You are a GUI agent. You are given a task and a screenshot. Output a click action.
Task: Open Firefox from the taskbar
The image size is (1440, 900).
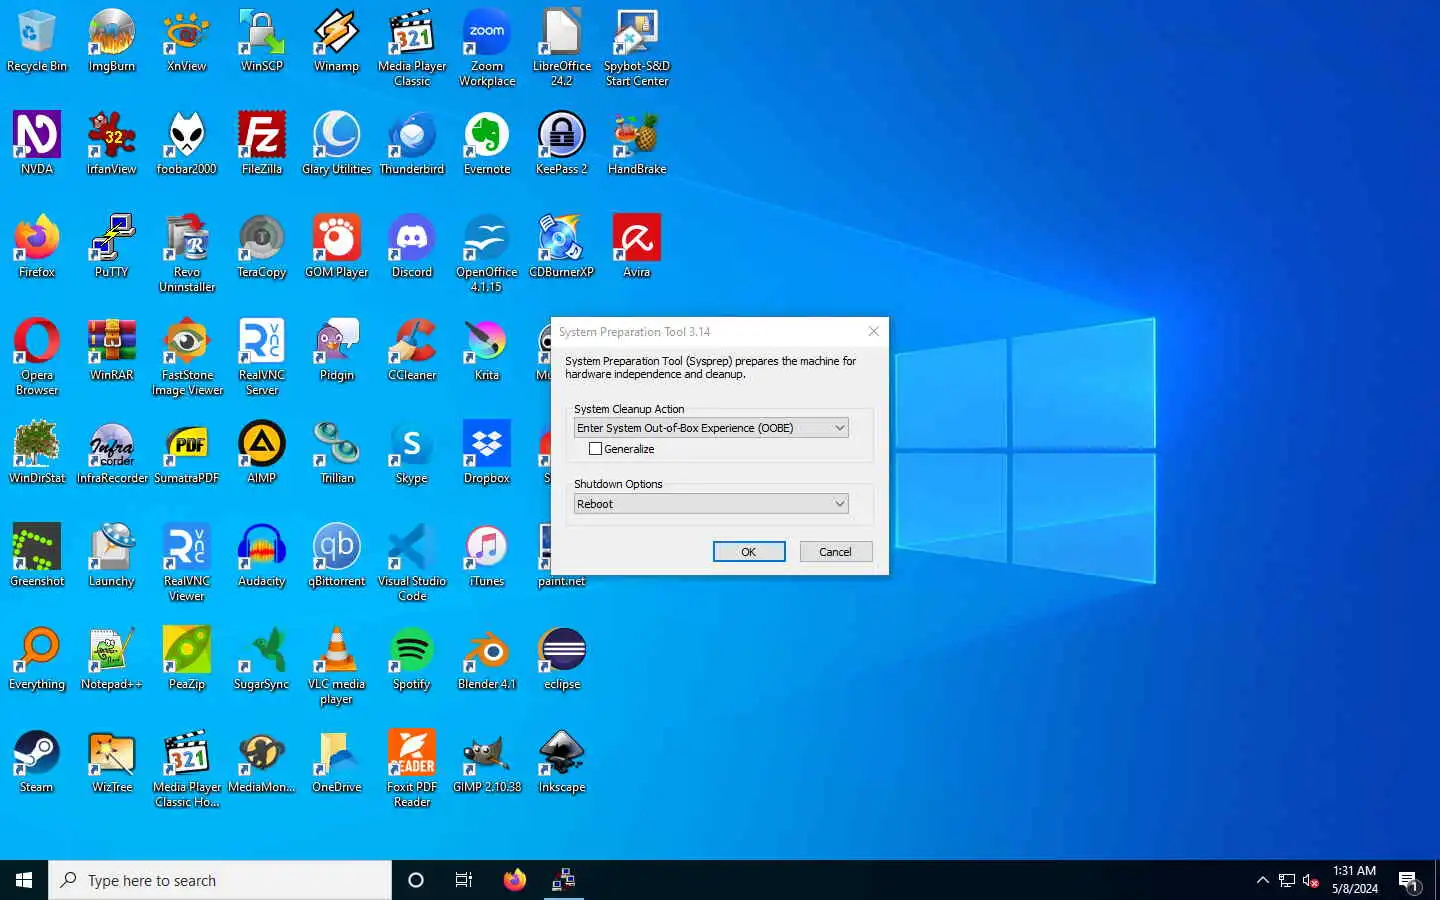point(514,880)
